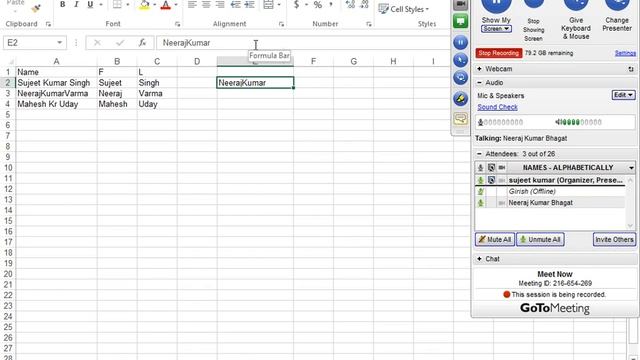640x360 pixels.
Task: Apply the red Font Color
Action: point(166,4)
